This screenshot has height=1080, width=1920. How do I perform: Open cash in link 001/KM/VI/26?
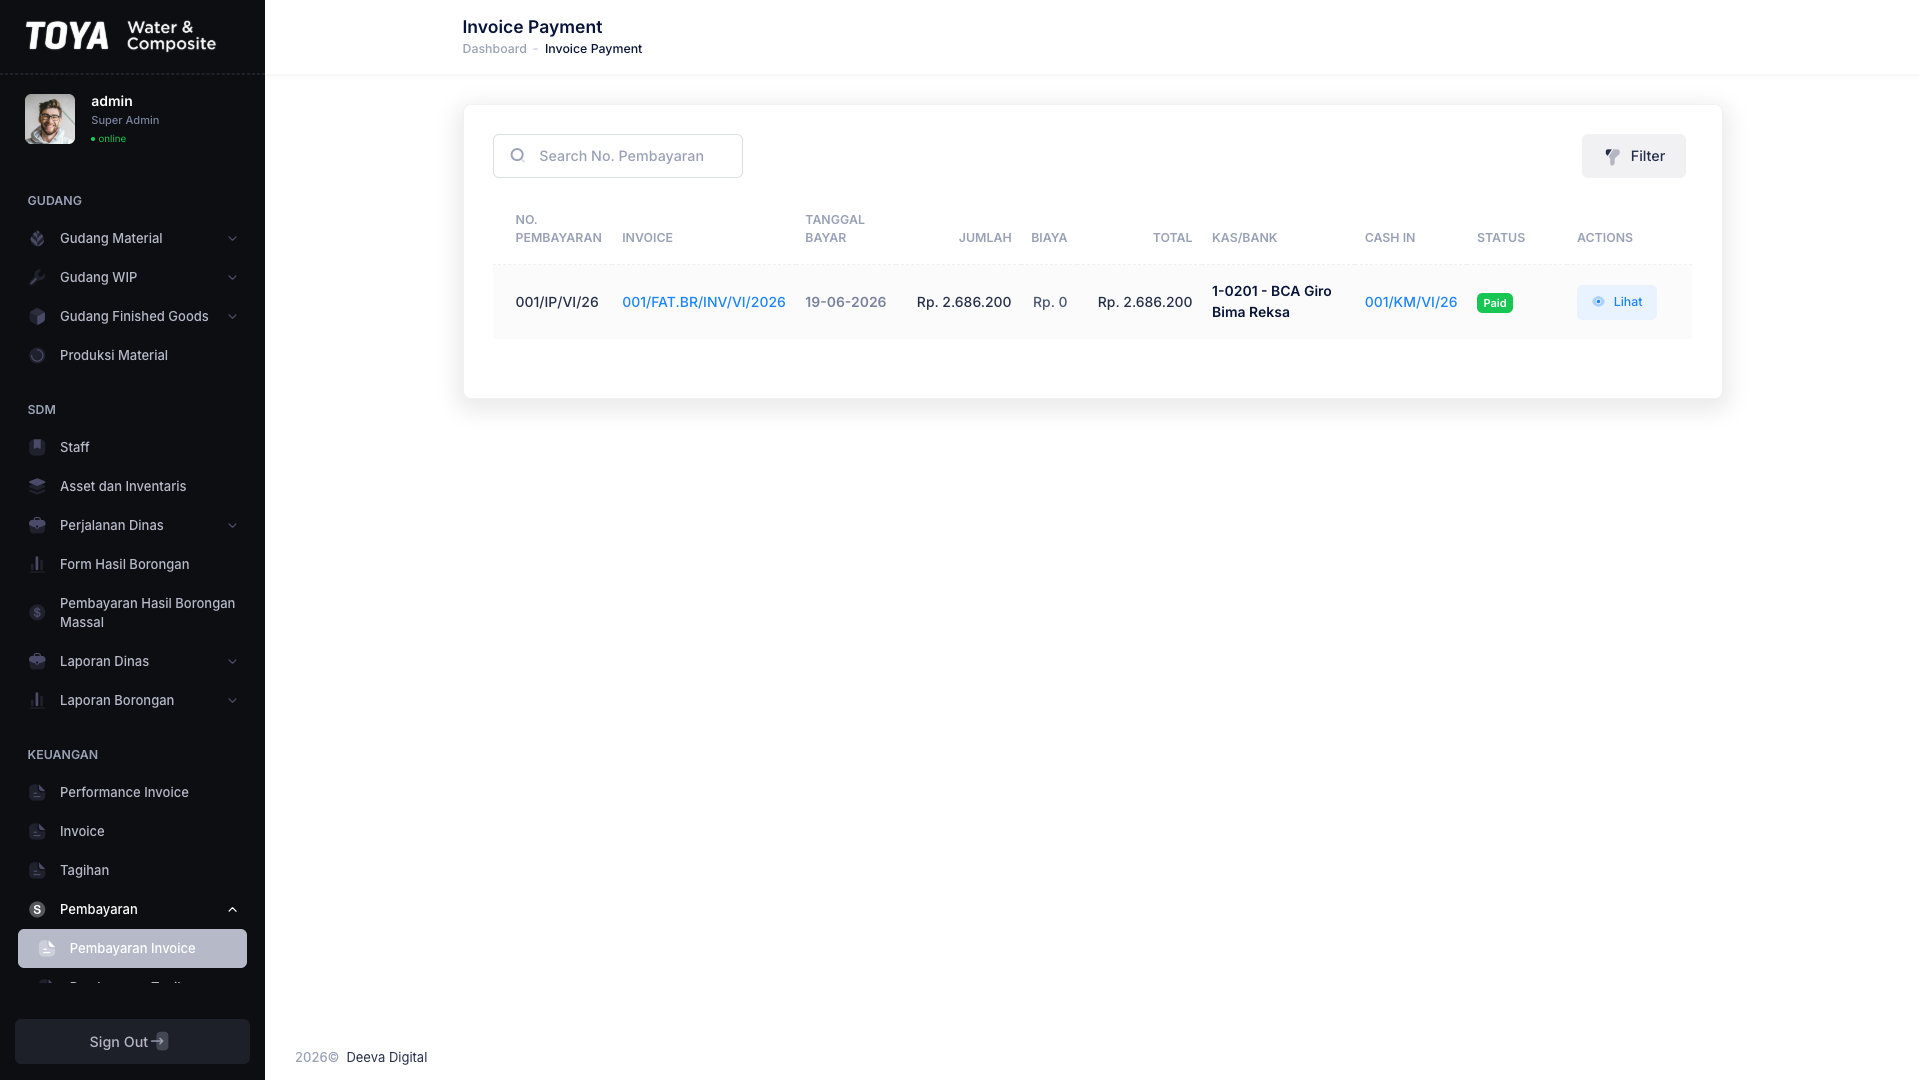pos(1410,302)
